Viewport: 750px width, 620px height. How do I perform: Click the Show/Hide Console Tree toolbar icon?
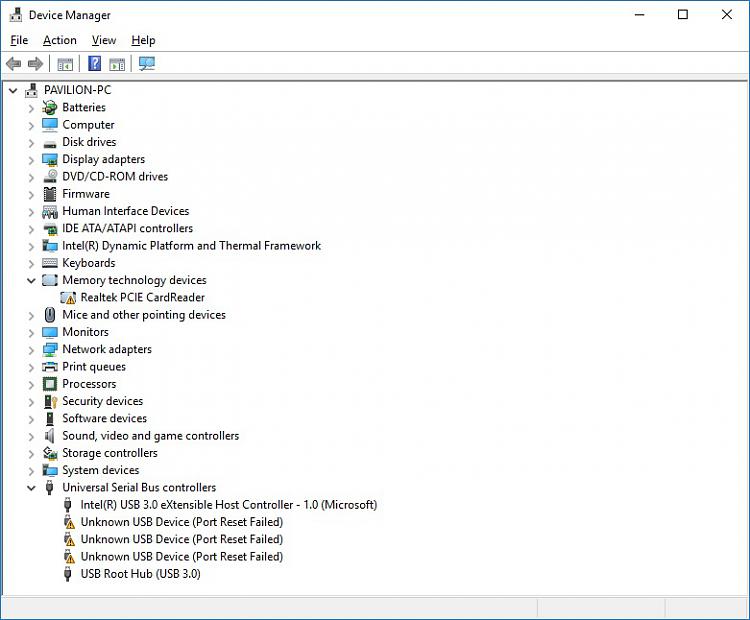click(65, 64)
